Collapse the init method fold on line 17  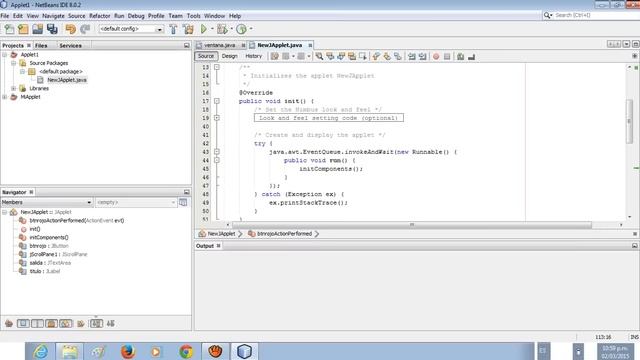[217, 101]
